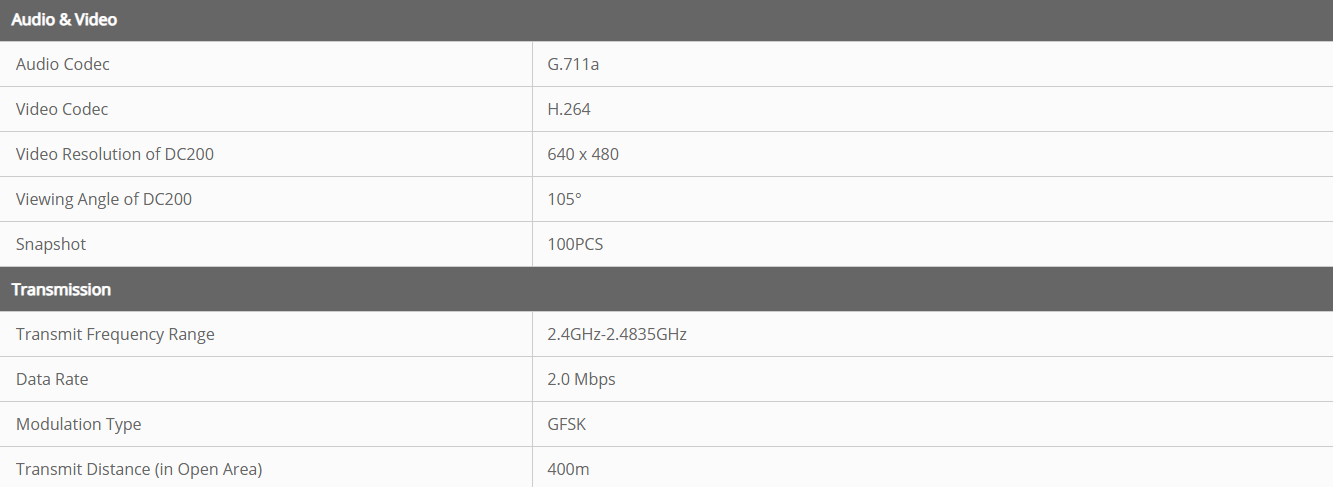Click the Snapshot row label
1333x487 pixels.
pos(51,244)
